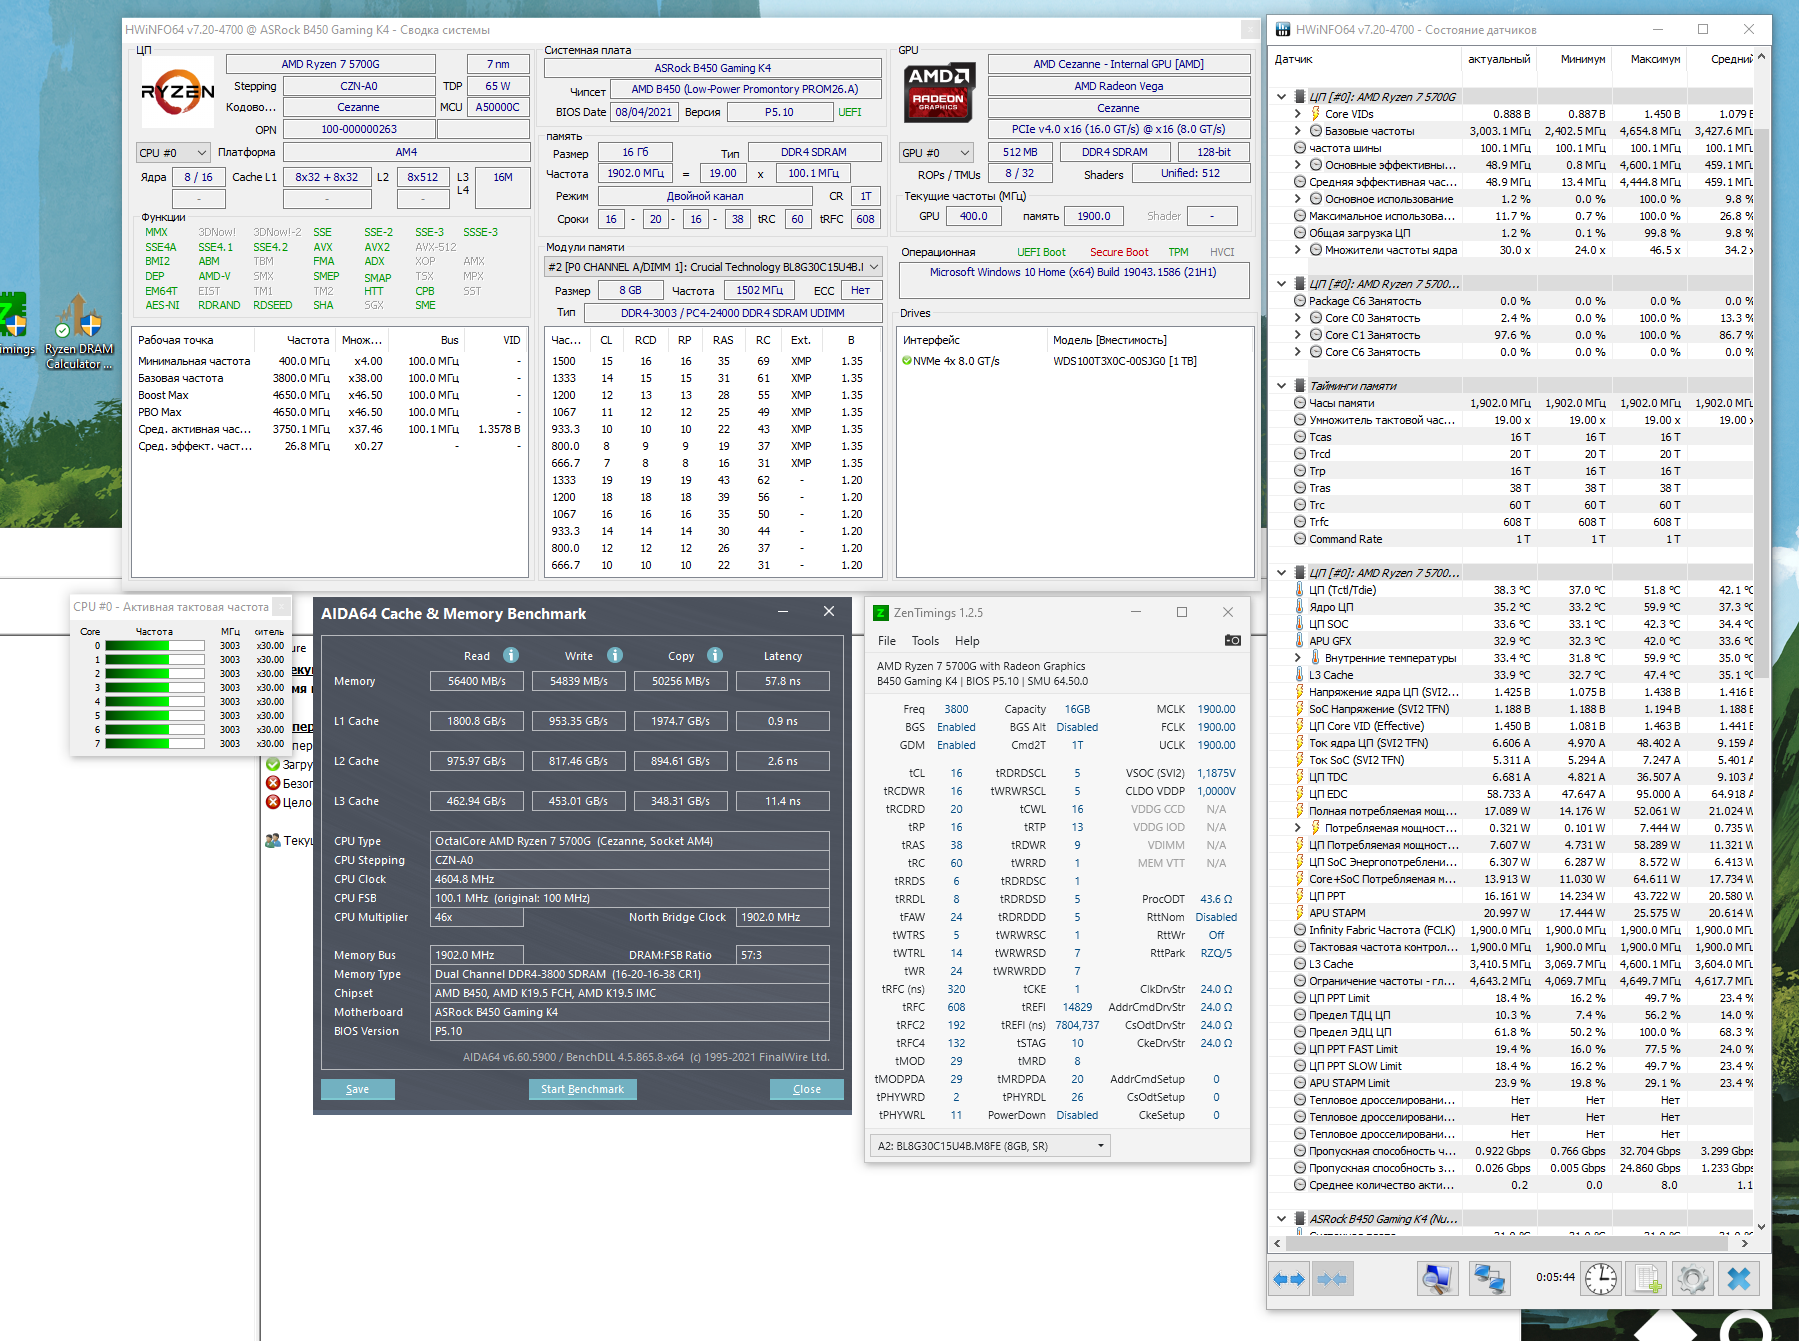The width and height of the screenshot is (1799, 1341).
Task: Click Start Benchmark in AIDA64
Action: 582,1089
